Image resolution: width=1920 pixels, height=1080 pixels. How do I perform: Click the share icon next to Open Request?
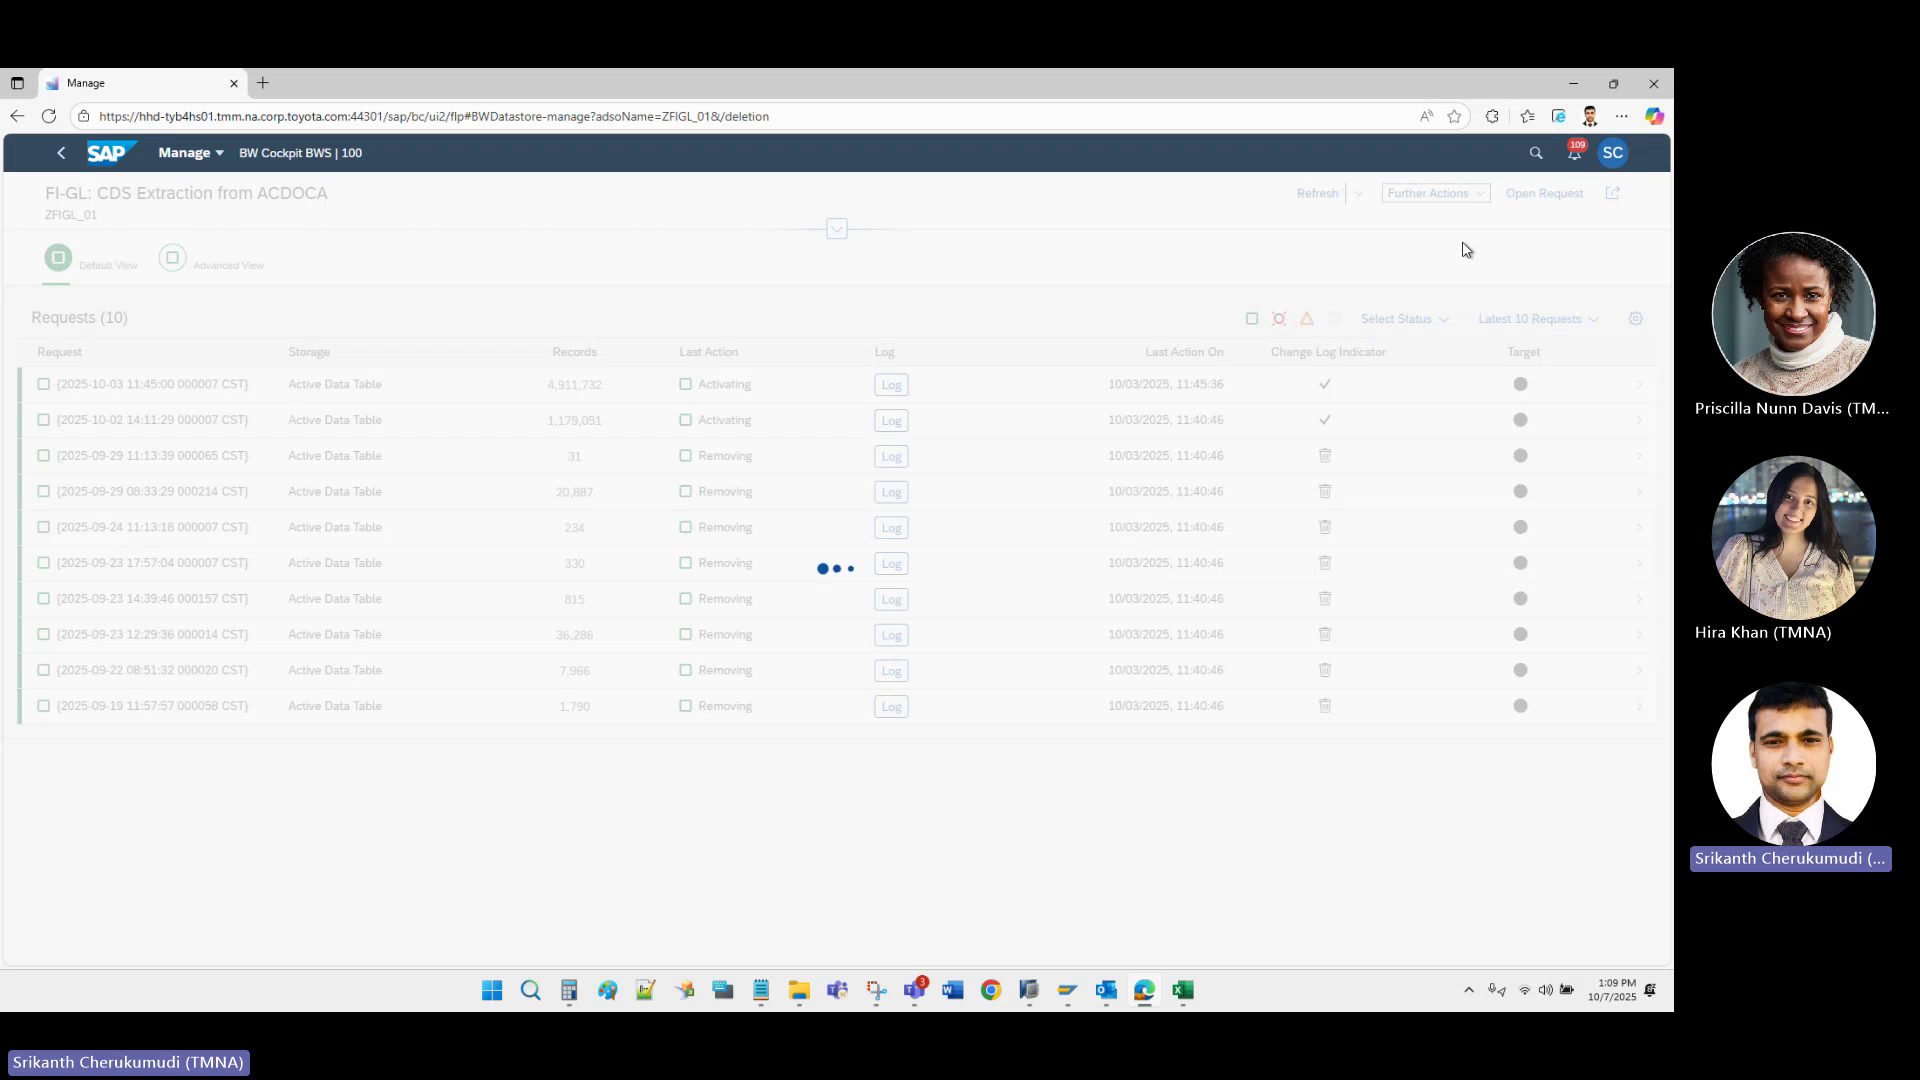click(x=1612, y=193)
